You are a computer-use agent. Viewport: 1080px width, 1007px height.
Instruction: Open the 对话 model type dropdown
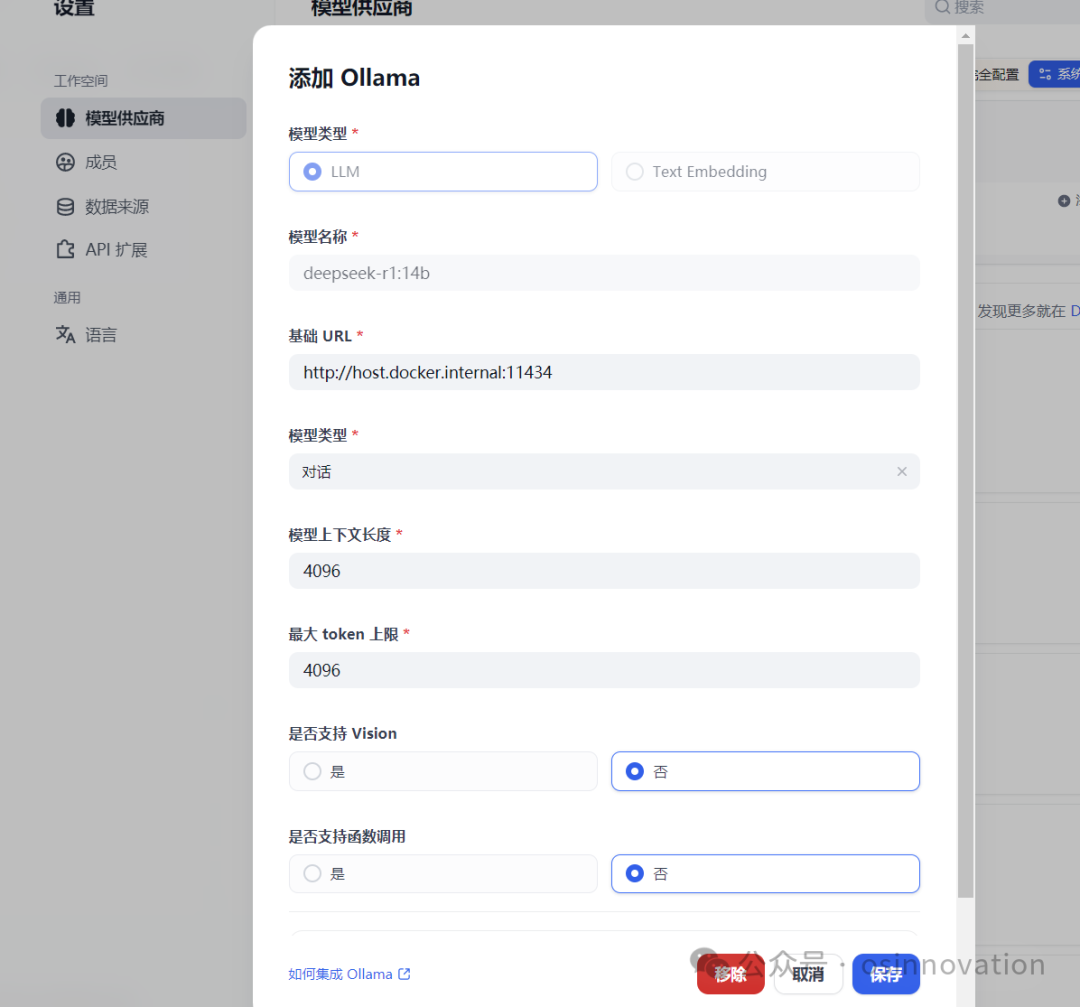604,472
